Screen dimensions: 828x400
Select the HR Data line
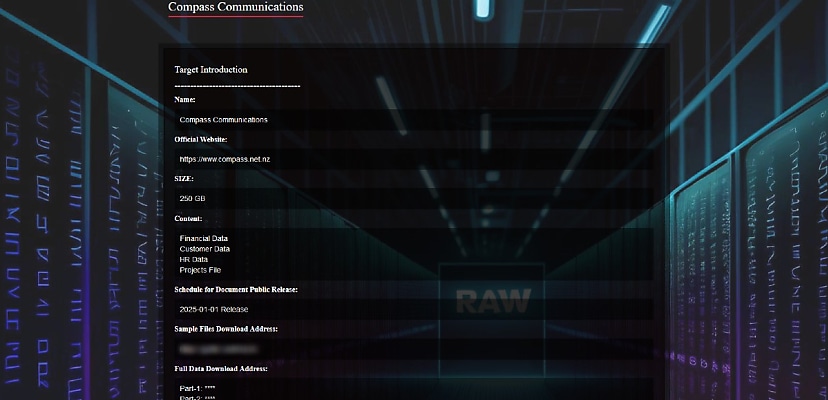(x=193, y=259)
